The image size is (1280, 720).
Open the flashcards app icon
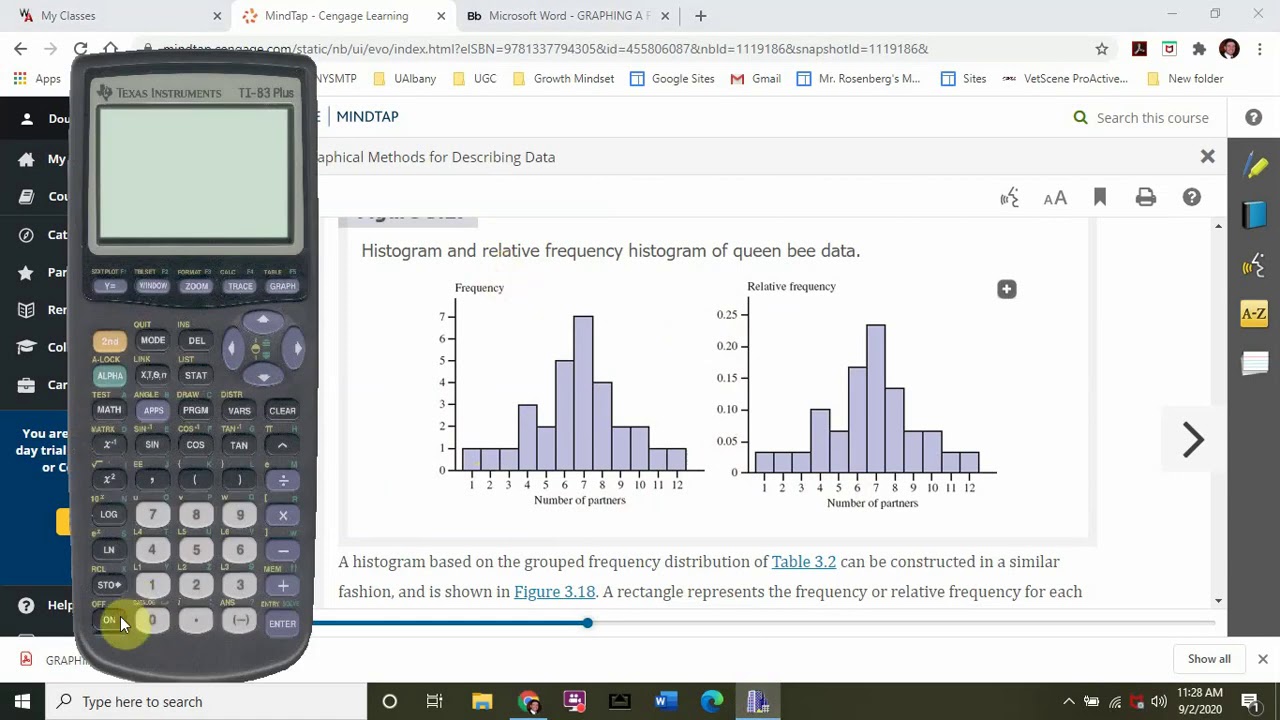1255,363
